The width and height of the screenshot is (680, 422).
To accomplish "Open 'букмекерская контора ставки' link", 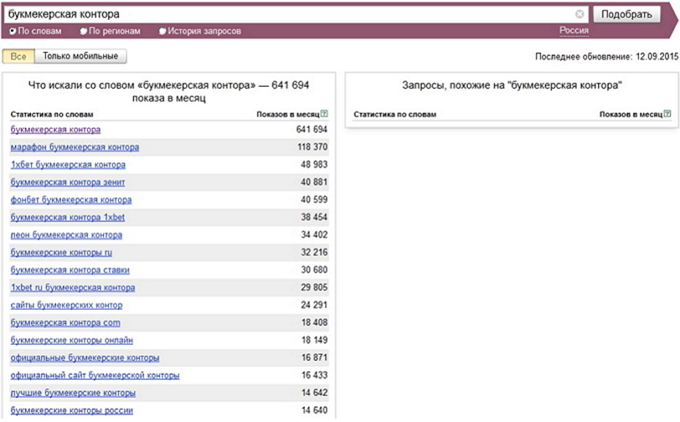I will coord(70,270).
